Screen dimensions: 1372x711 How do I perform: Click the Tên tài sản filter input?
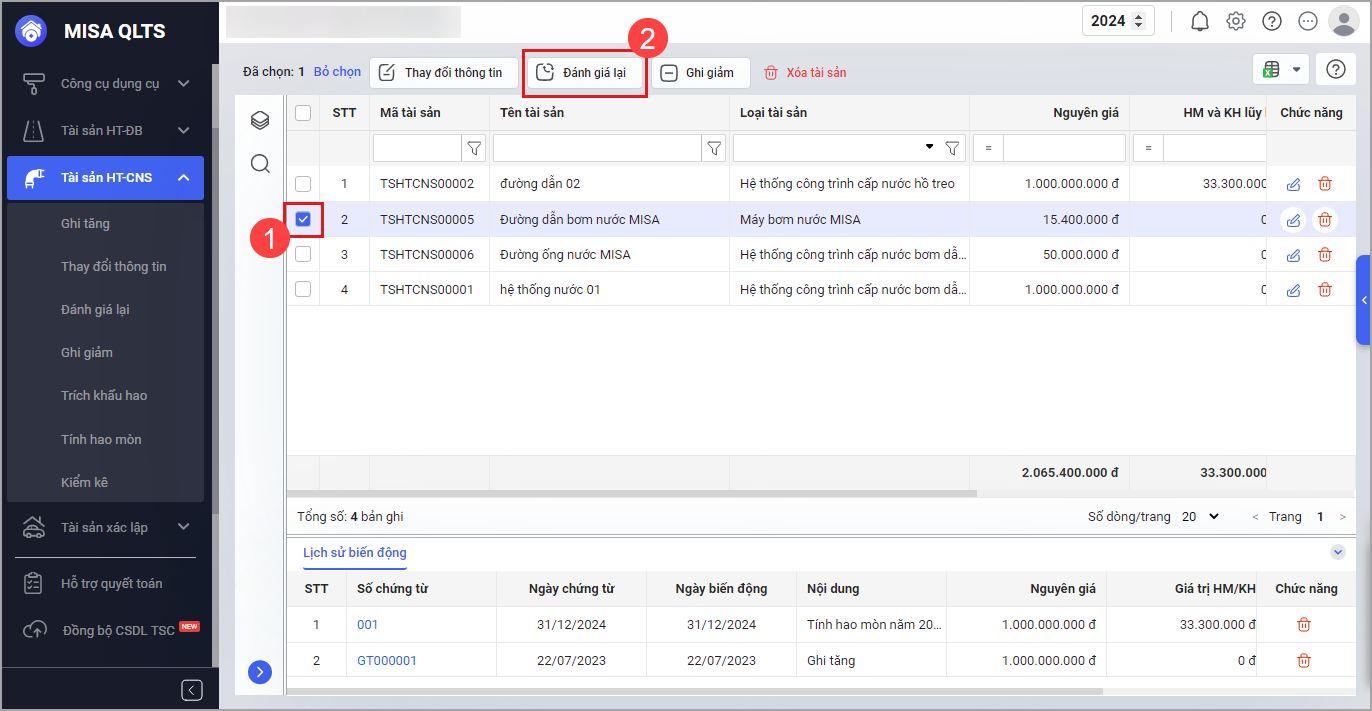click(x=597, y=149)
